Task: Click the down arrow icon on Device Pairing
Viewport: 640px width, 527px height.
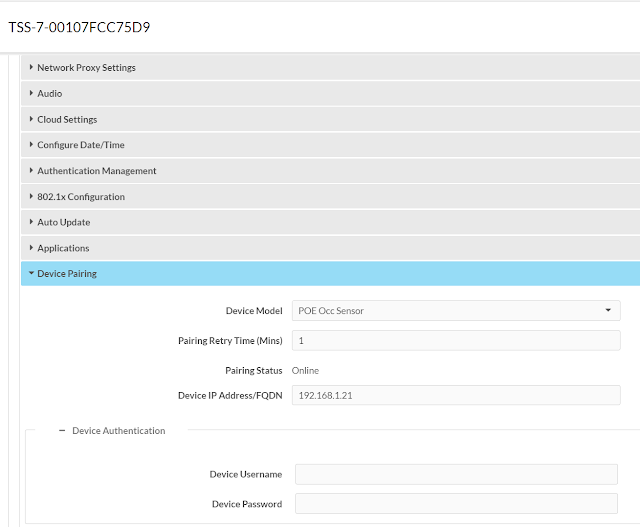Action: point(32,274)
